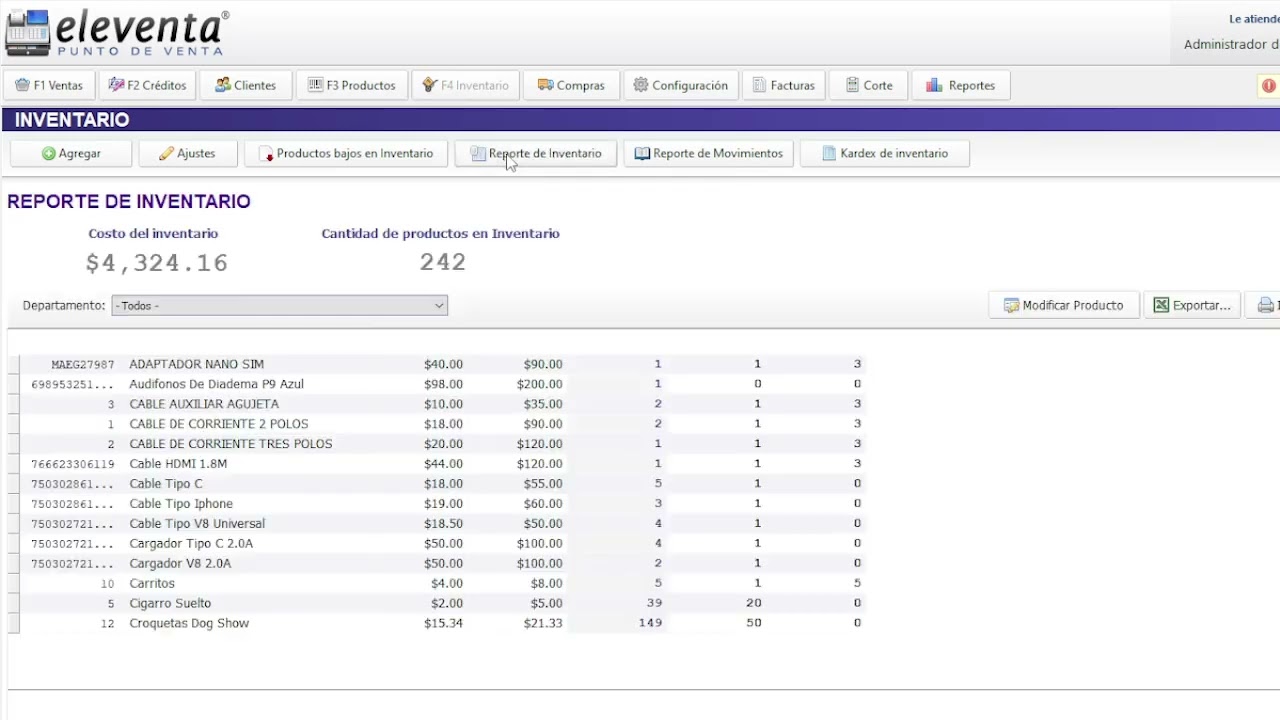Click the $21.33 price cell
1280x720 pixels.
tap(543, 623)
